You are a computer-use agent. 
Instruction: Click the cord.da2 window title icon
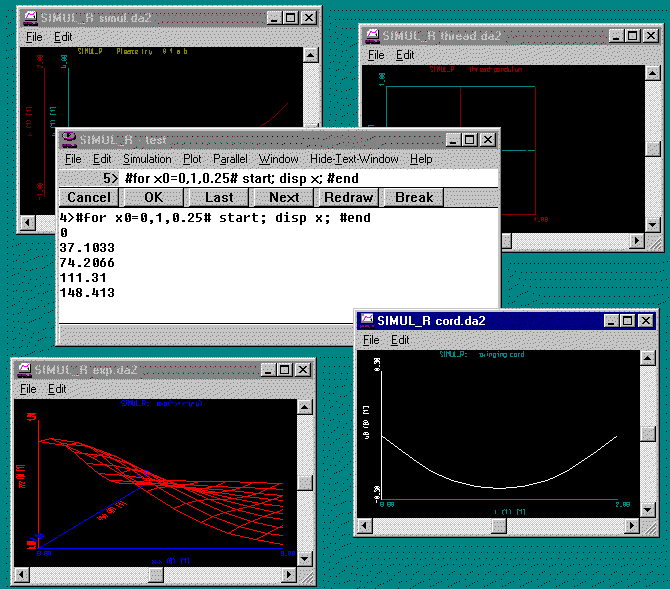coord(367,321)
